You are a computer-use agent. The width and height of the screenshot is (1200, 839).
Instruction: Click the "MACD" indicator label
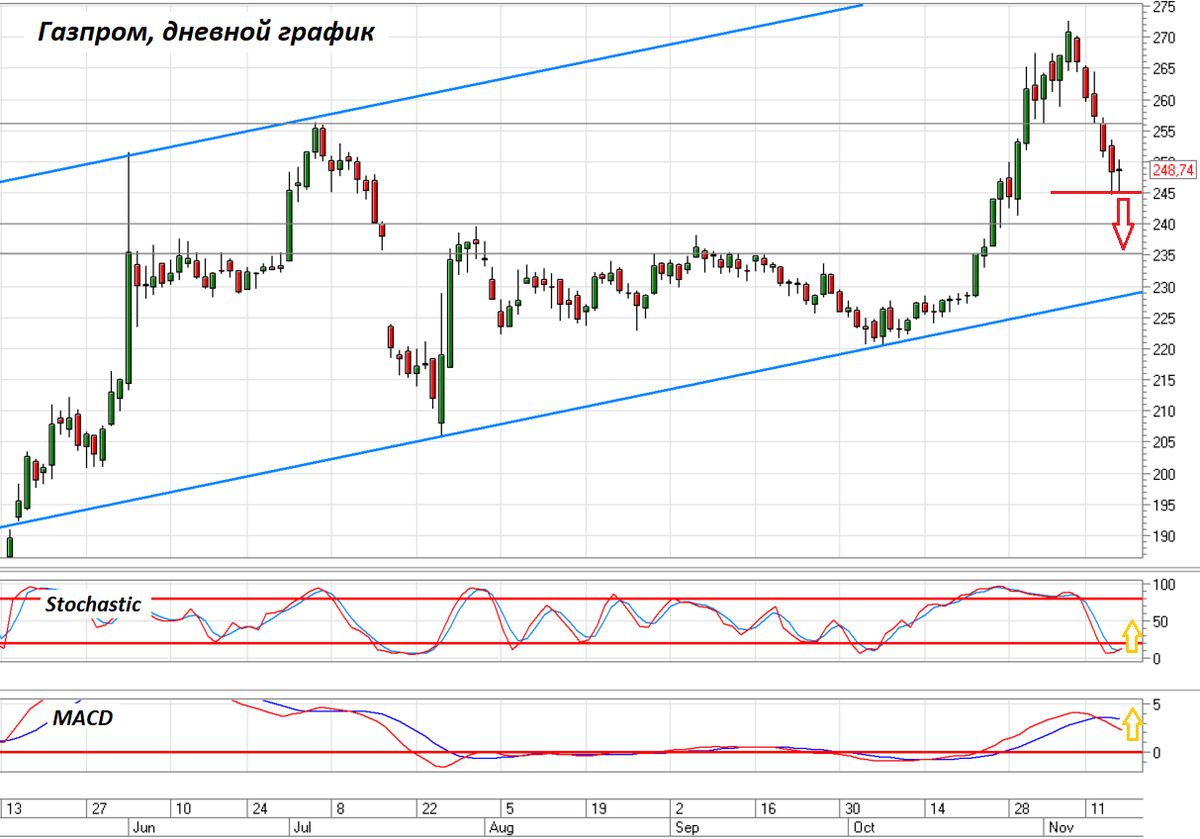click(x=82, y=717)
